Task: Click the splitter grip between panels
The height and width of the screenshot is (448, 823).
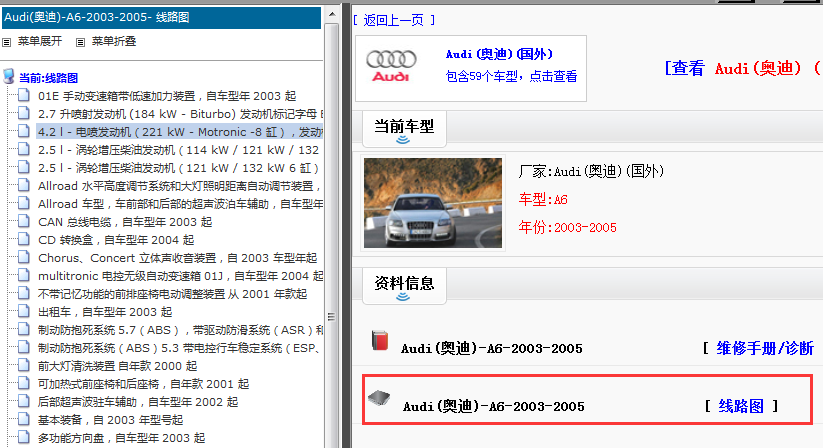Action: [331, 317]
